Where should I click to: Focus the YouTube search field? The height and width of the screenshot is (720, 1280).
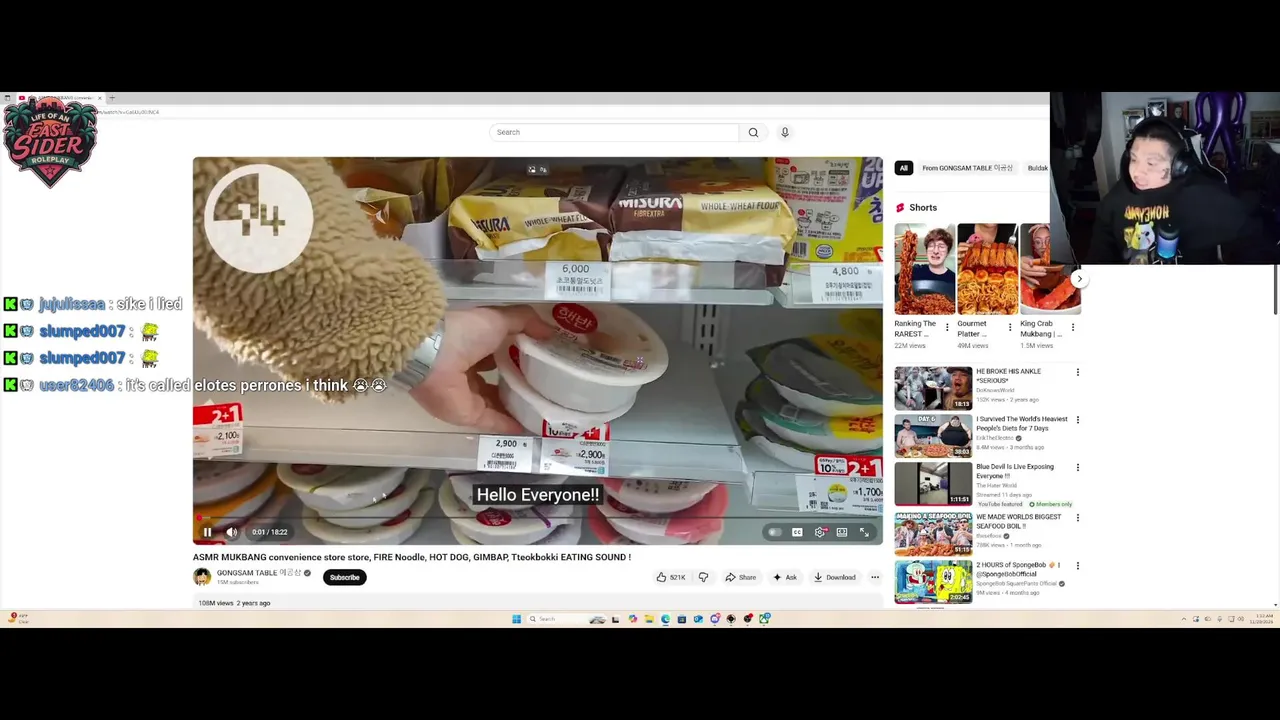pos(614,132)
